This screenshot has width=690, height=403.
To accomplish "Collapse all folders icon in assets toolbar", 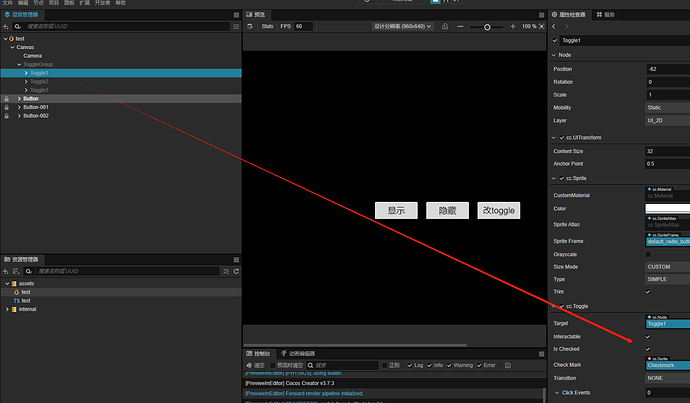I will tap(226, 271).
